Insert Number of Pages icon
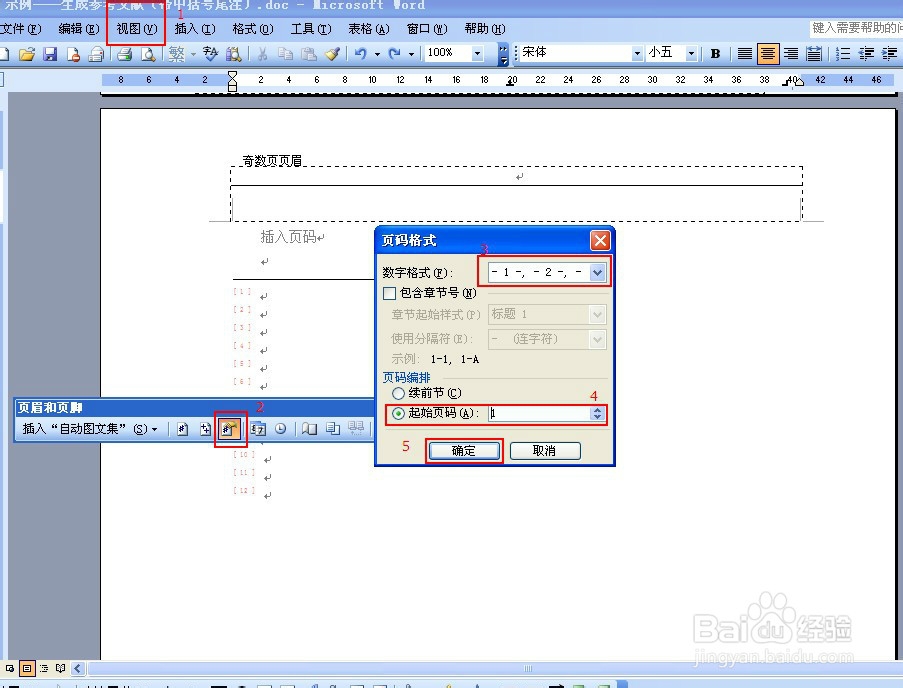This screenshot has height=688, width=903. pyautogui.click(x=206, y=429)
